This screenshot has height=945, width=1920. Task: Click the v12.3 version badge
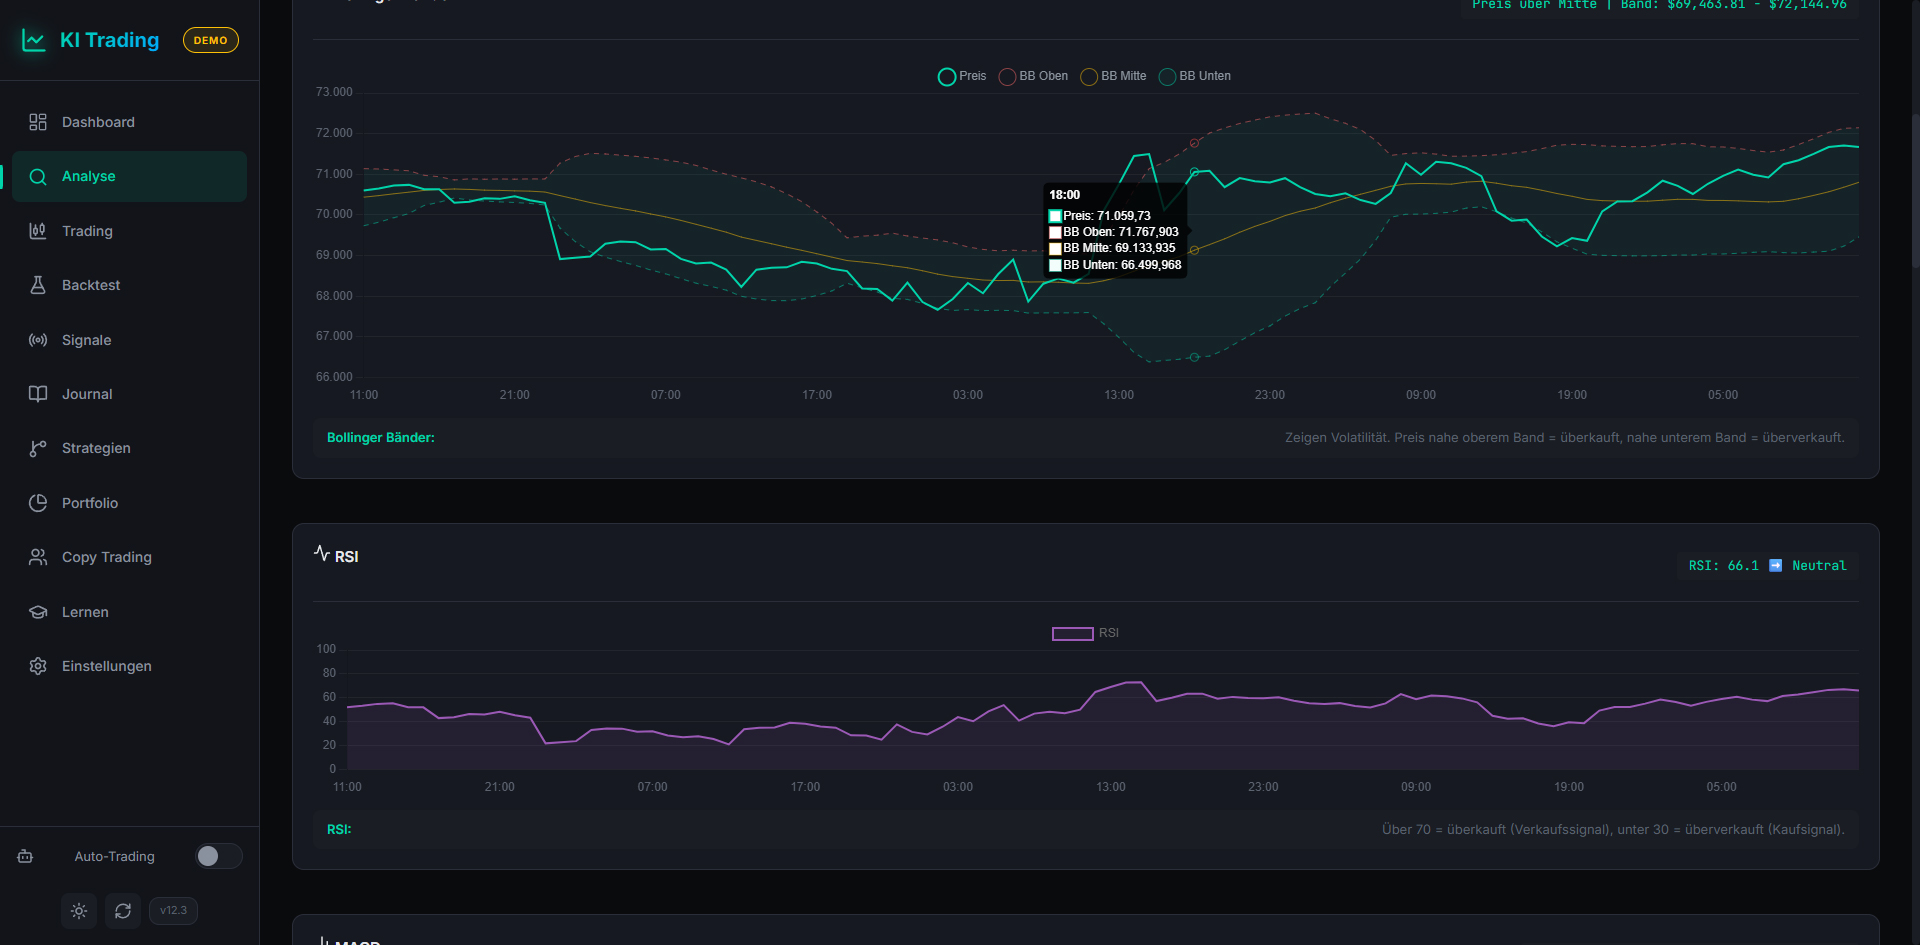pos(173,911)
